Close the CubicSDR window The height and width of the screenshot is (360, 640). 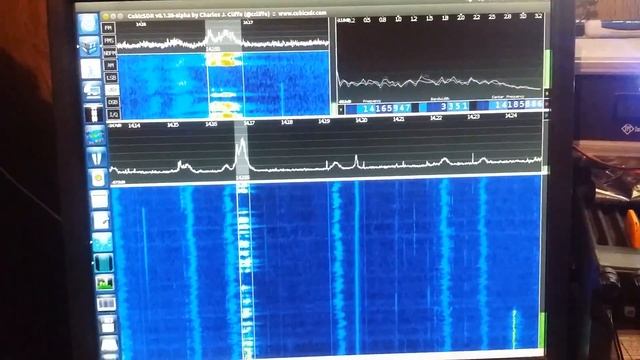[106, 16]
